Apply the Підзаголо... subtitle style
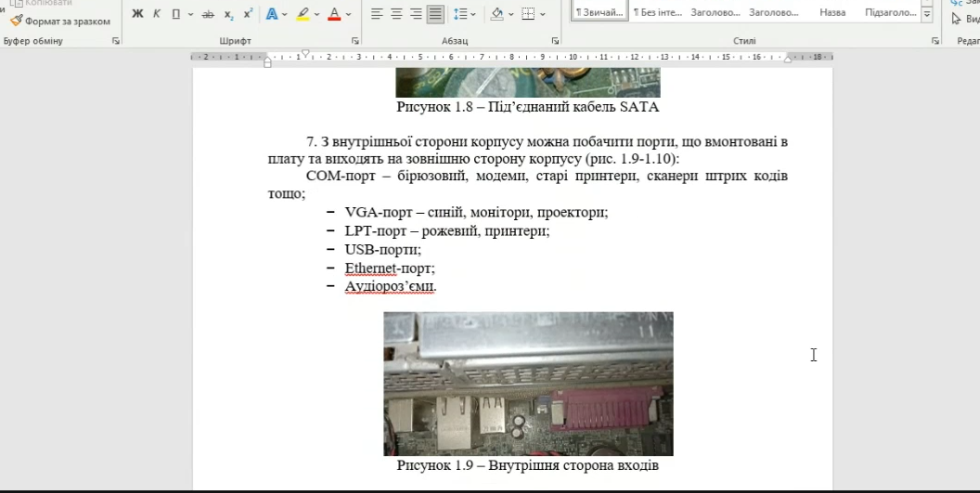Viewport: 980px width, 493px height. coord(891,12)
